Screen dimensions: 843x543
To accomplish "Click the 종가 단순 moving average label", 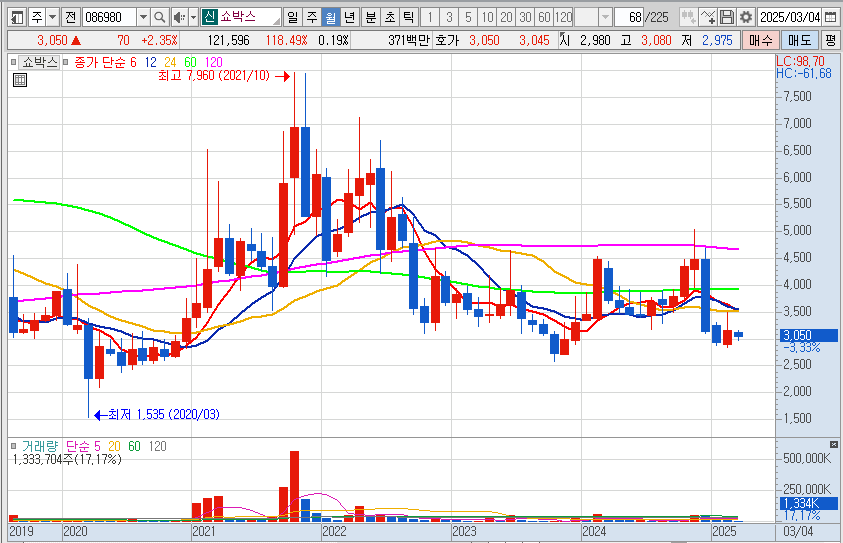I will point(99,62).
